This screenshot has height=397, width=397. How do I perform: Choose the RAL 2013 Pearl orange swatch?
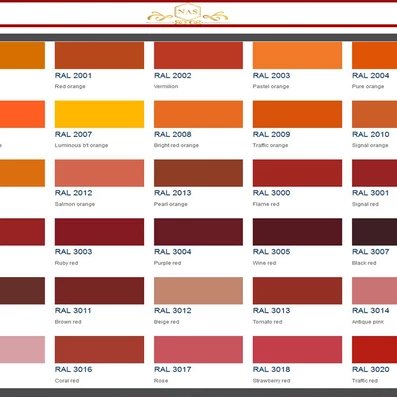point(198,173)
